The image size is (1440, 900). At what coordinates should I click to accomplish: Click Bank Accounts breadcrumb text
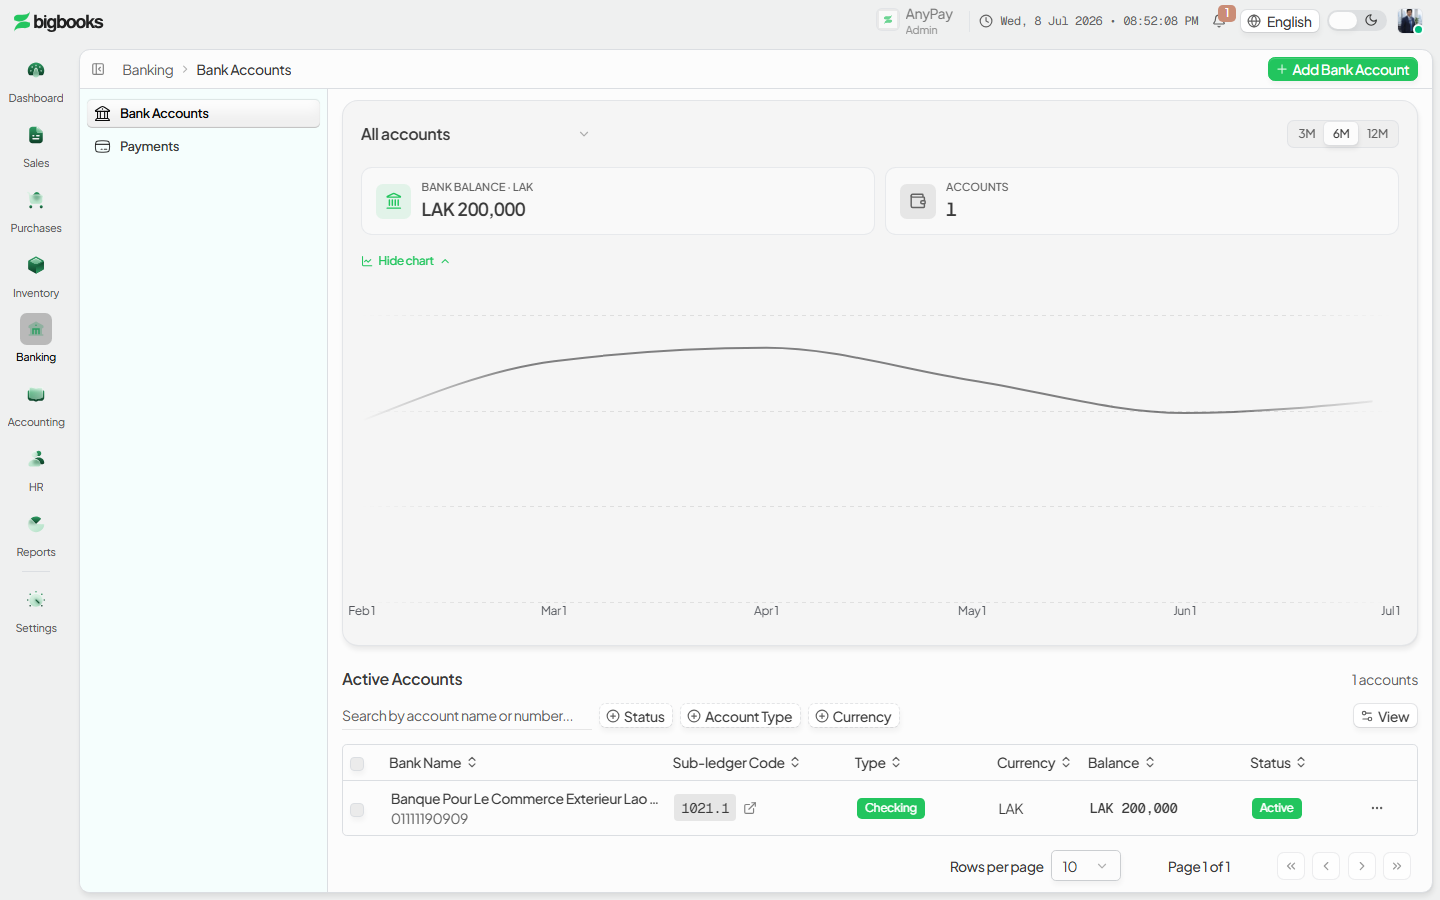pos(244,70)
